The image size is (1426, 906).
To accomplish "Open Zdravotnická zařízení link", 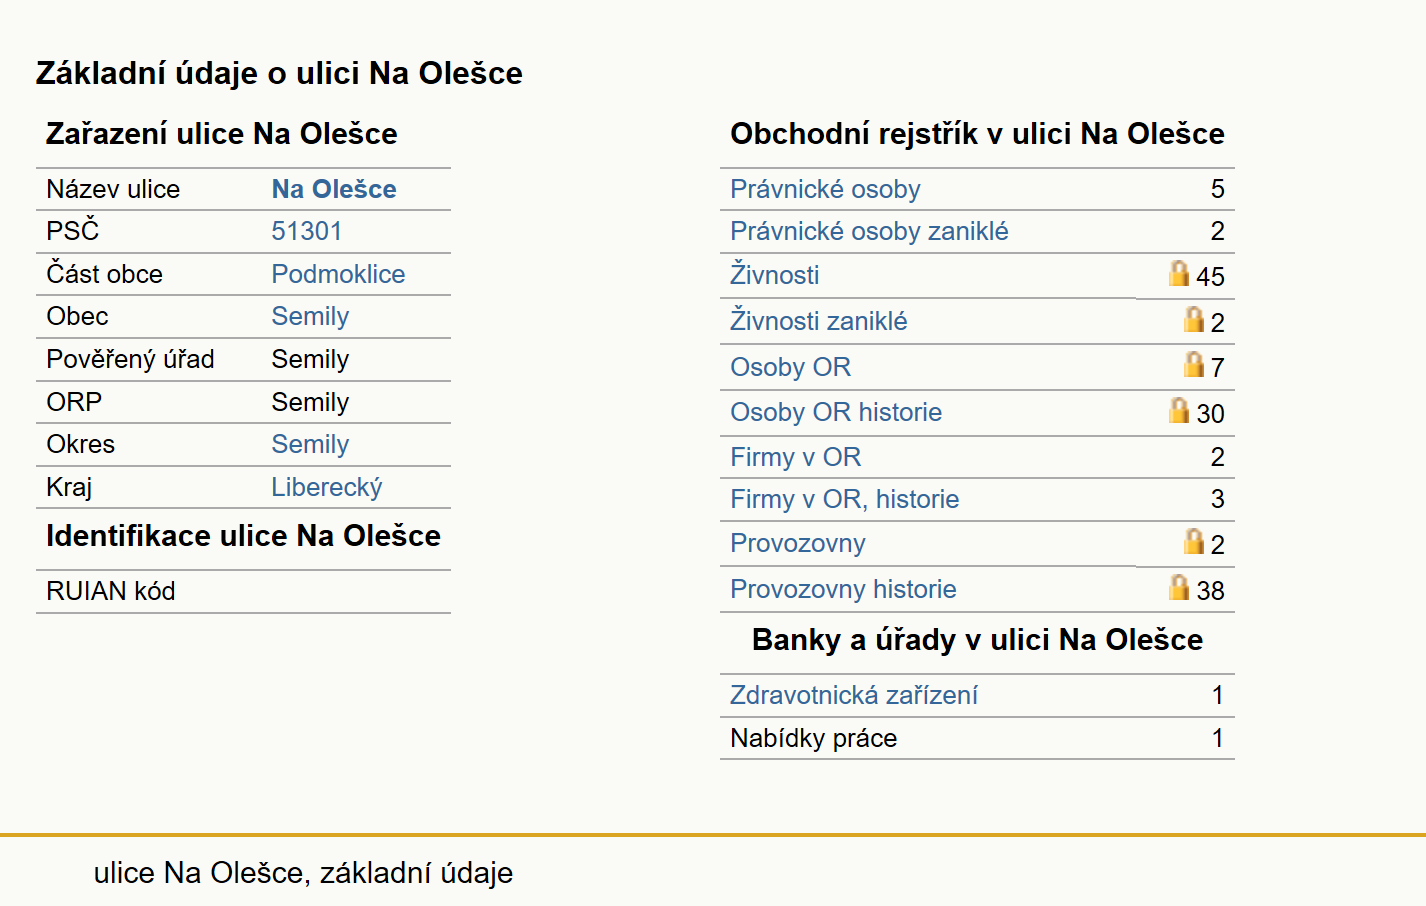I will [x=854, y=695].
